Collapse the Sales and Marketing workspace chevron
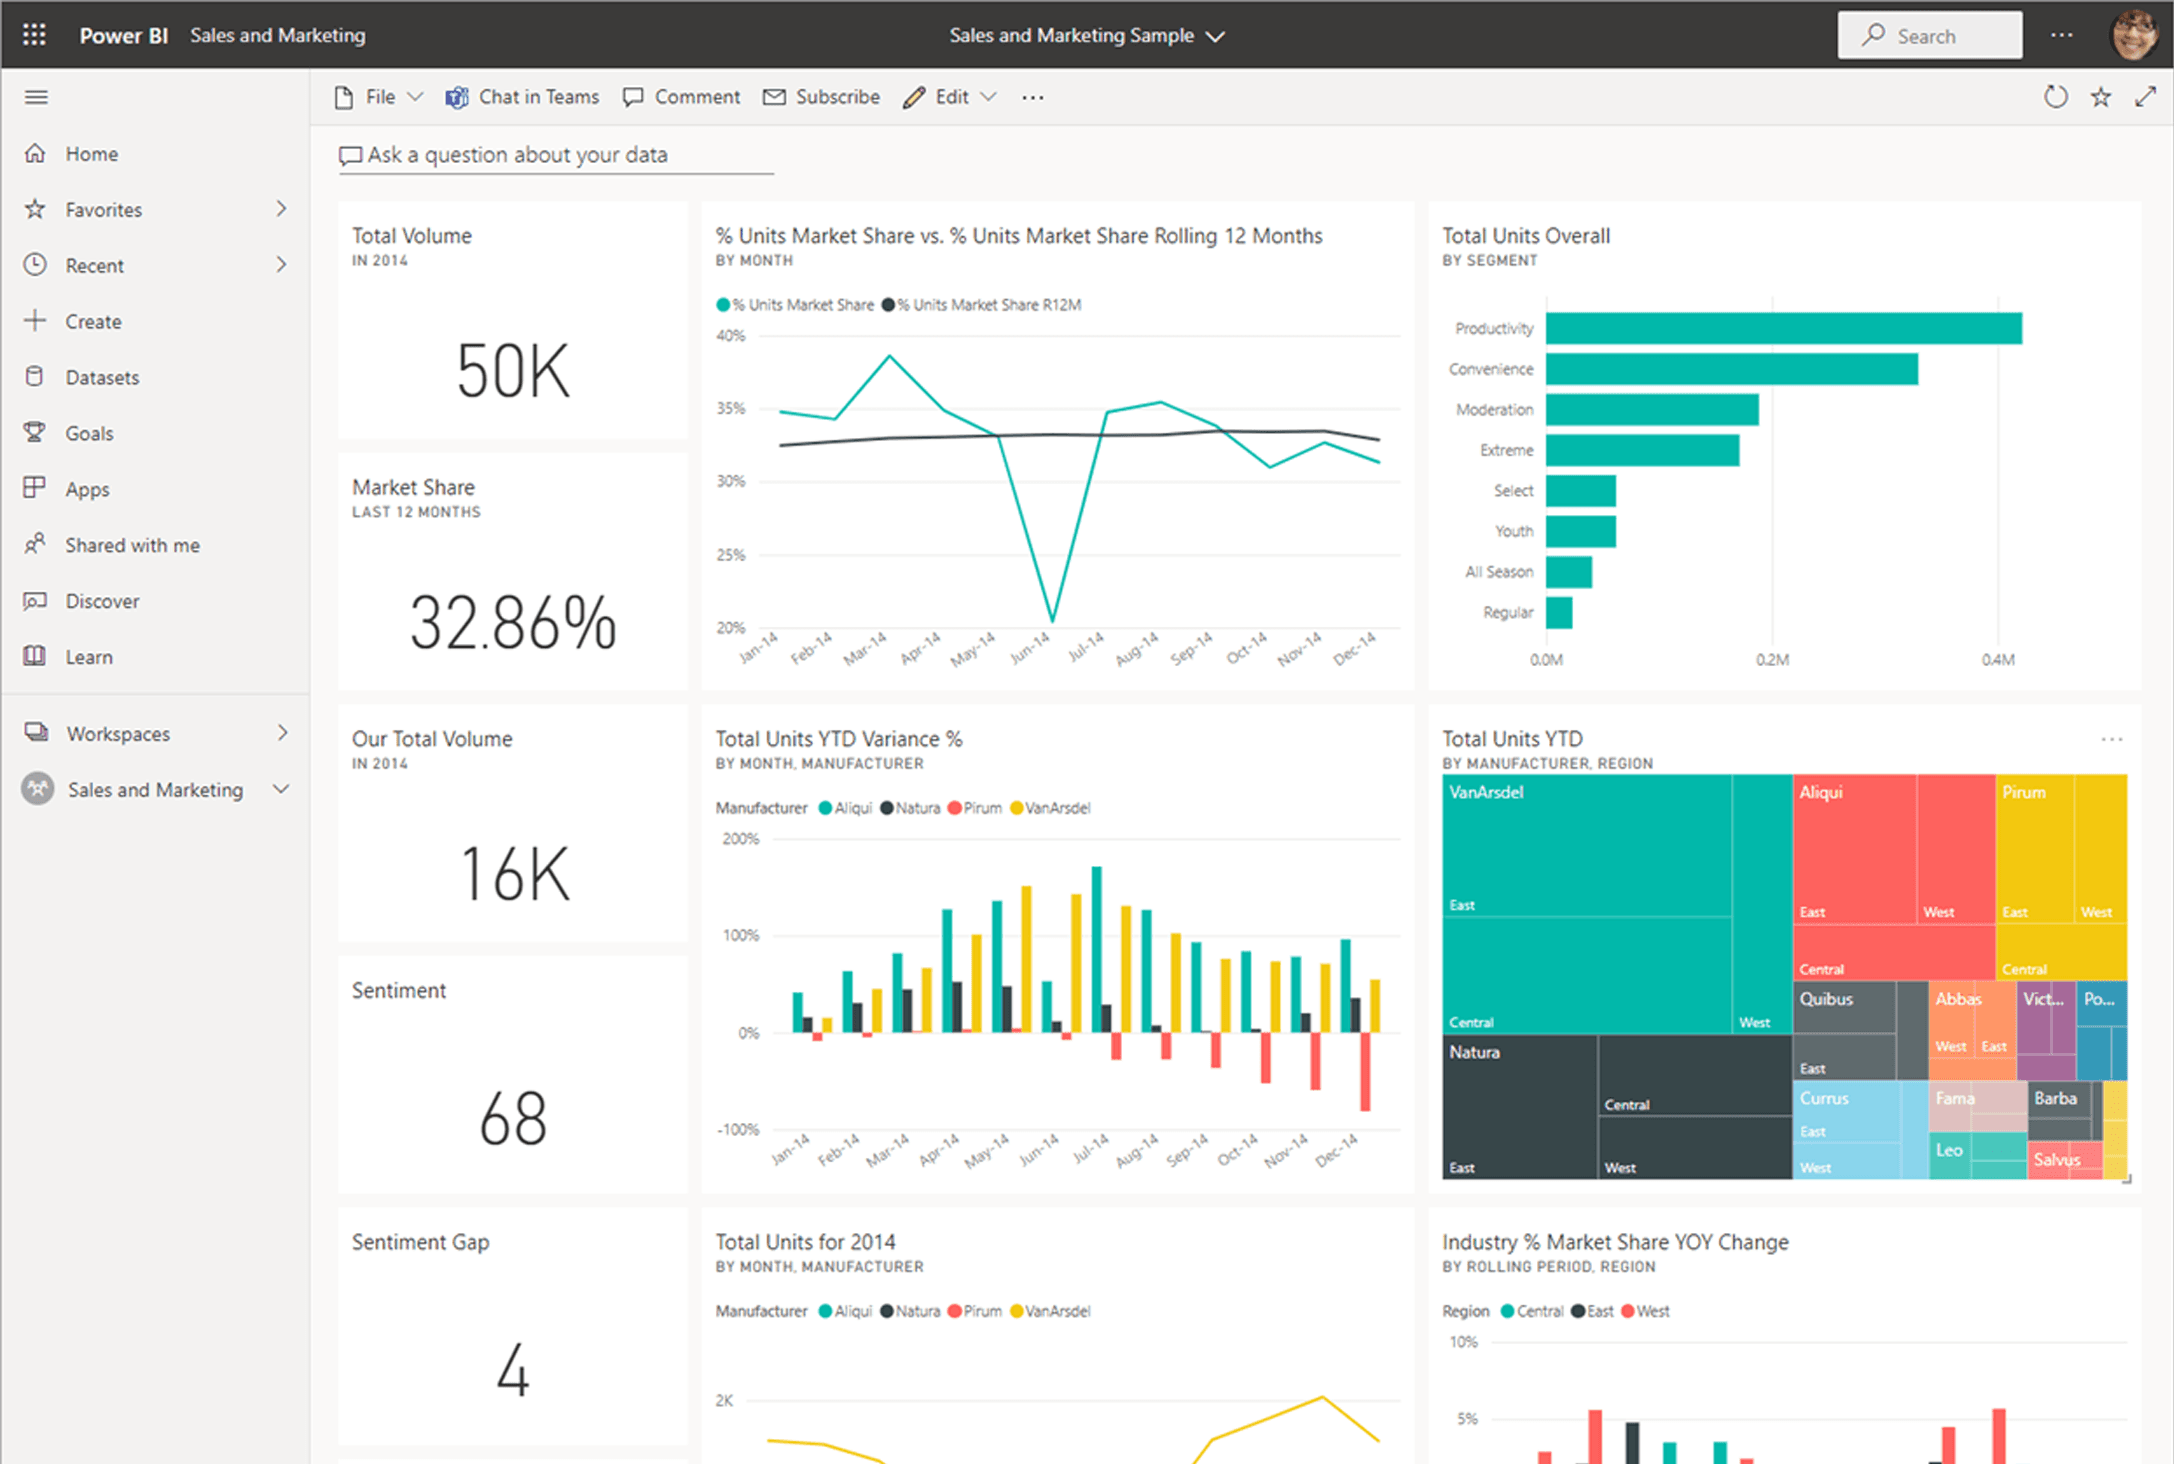The height and width of the screenshot is (1464, 2174). (x=281, y=789)
